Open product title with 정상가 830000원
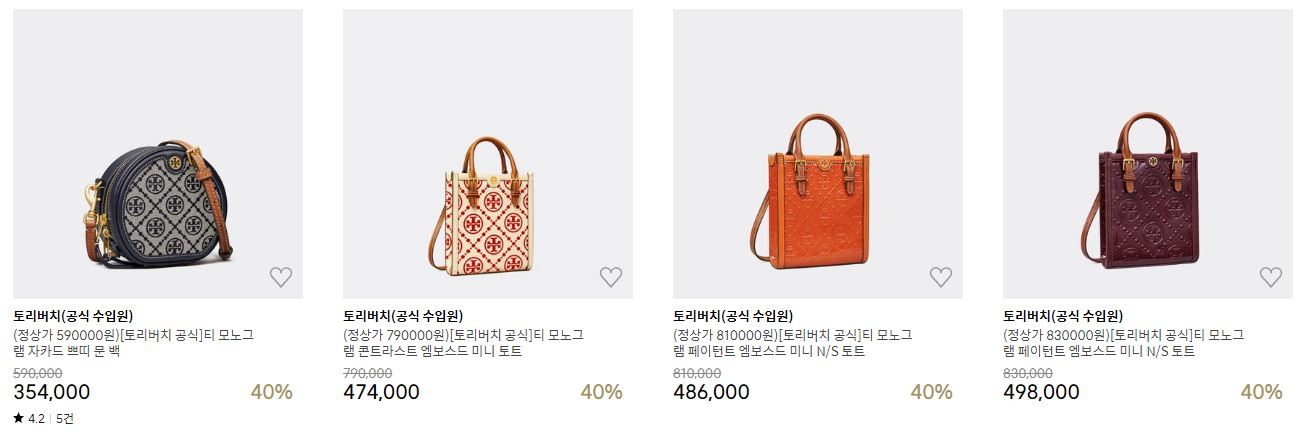The height and width of the screenshot is (448, 1304). coord(1124,343)
